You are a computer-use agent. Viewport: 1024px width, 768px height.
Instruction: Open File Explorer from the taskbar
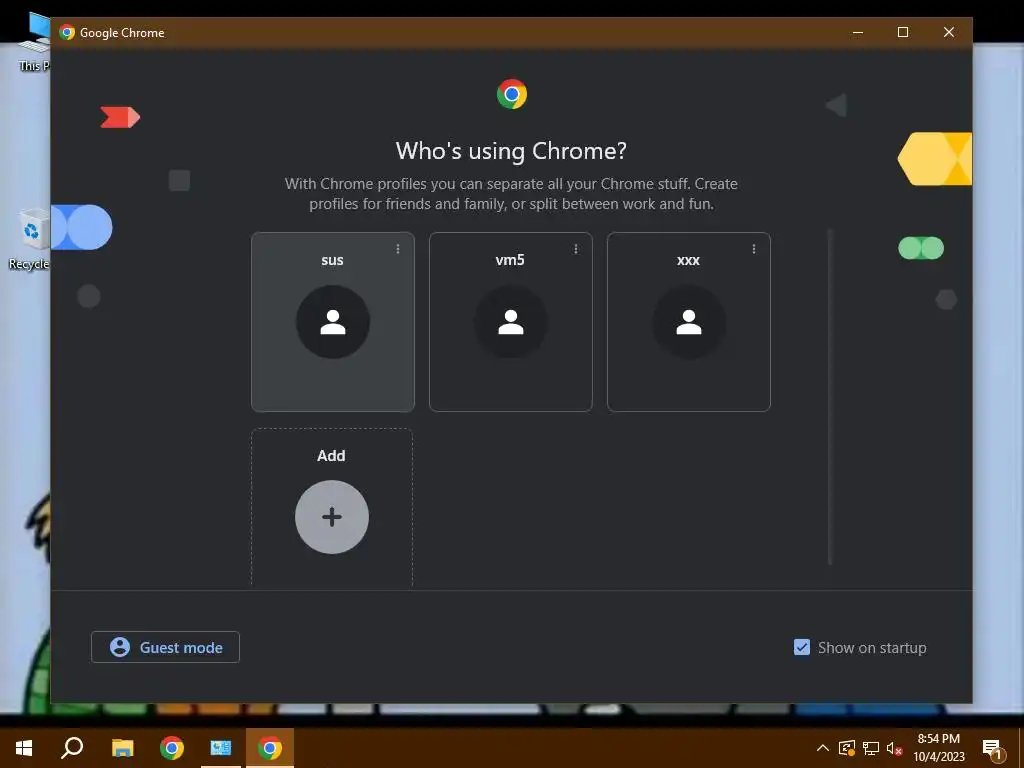click(x=122, y=748)
